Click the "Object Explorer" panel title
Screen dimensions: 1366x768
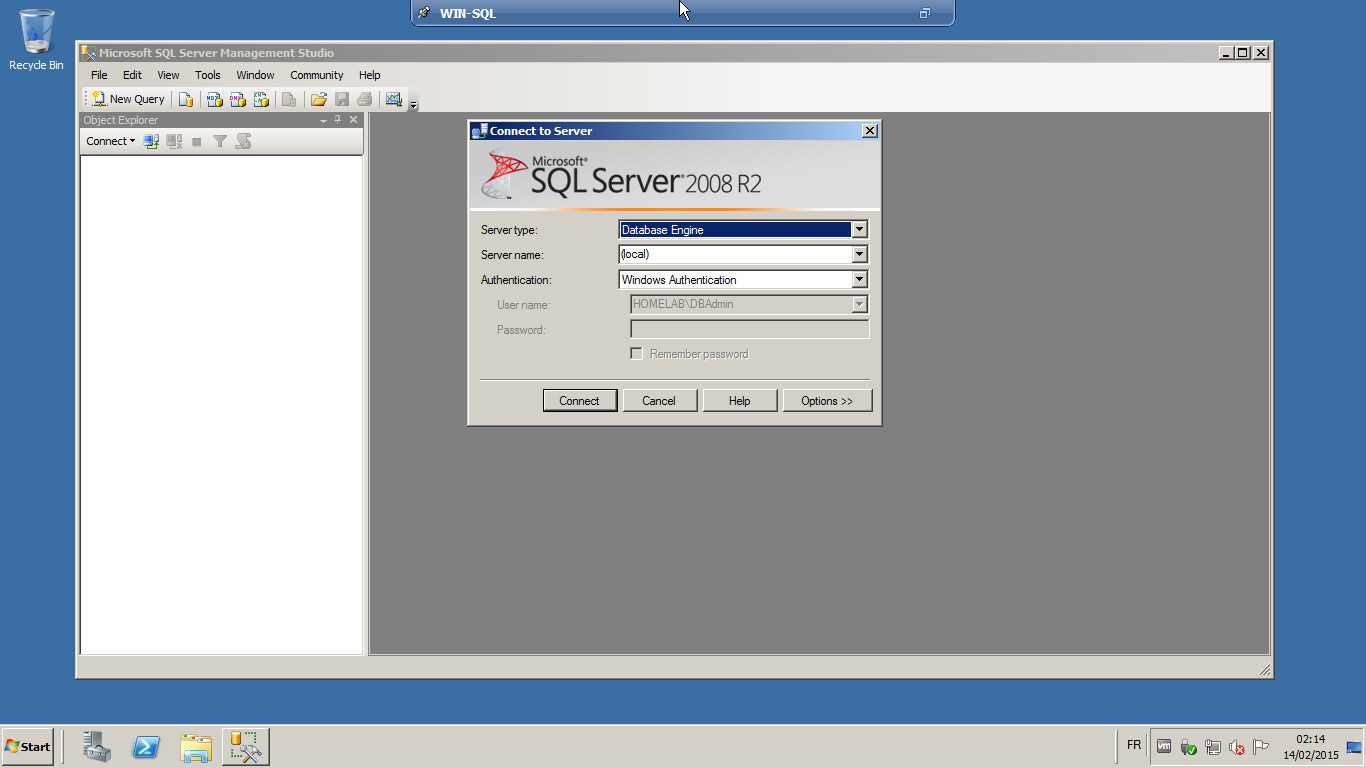click(121, 120)
